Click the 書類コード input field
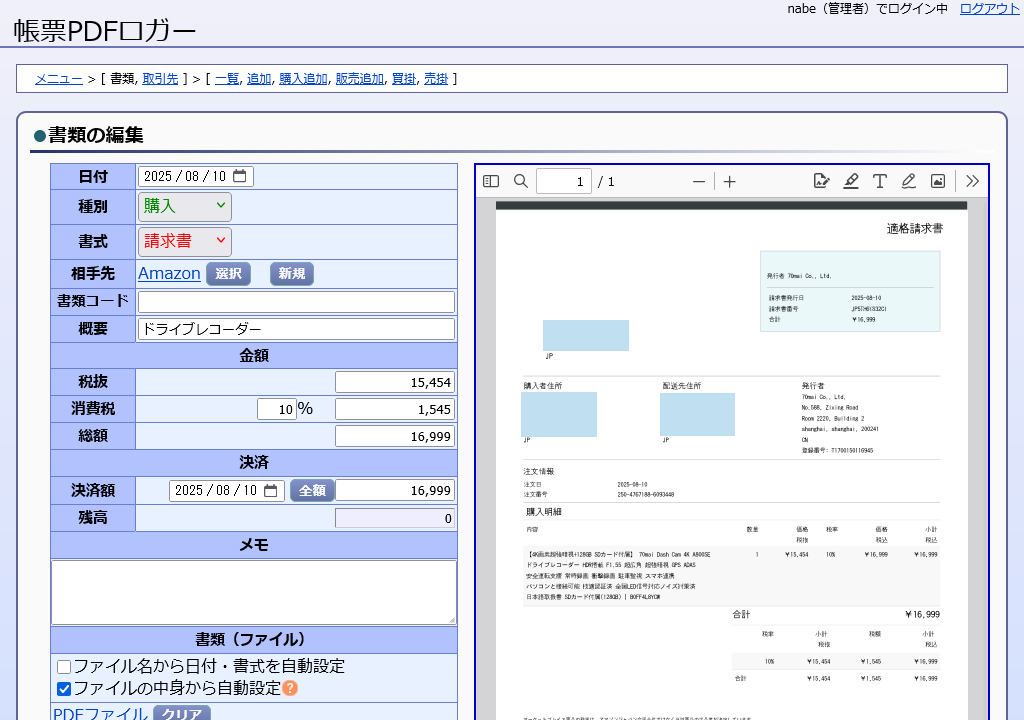Image resolution: width=1024 pixels, height=720 pixels. [x=296, y=302]
